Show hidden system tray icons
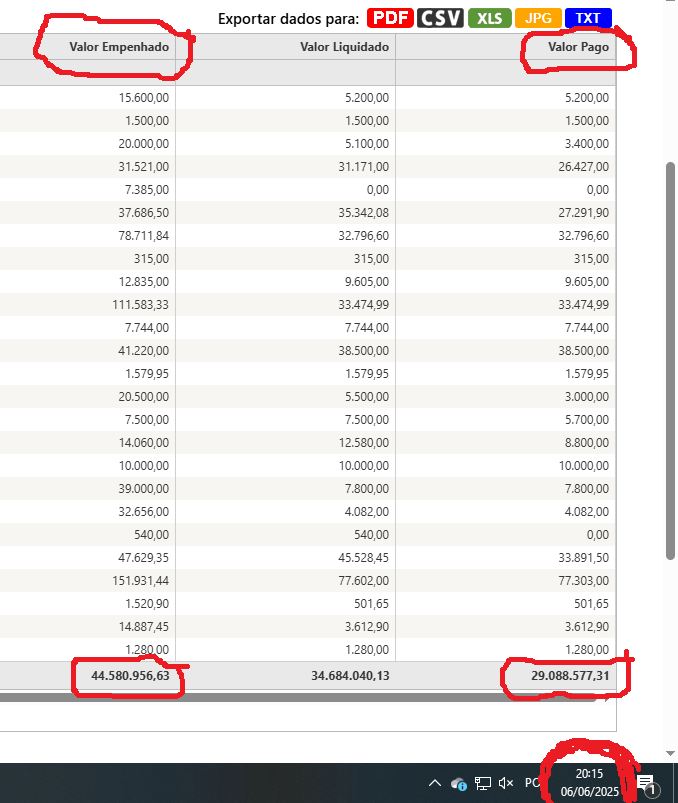Image resolution: width=678 pixels, height=803 pixels. pos(435,784)
